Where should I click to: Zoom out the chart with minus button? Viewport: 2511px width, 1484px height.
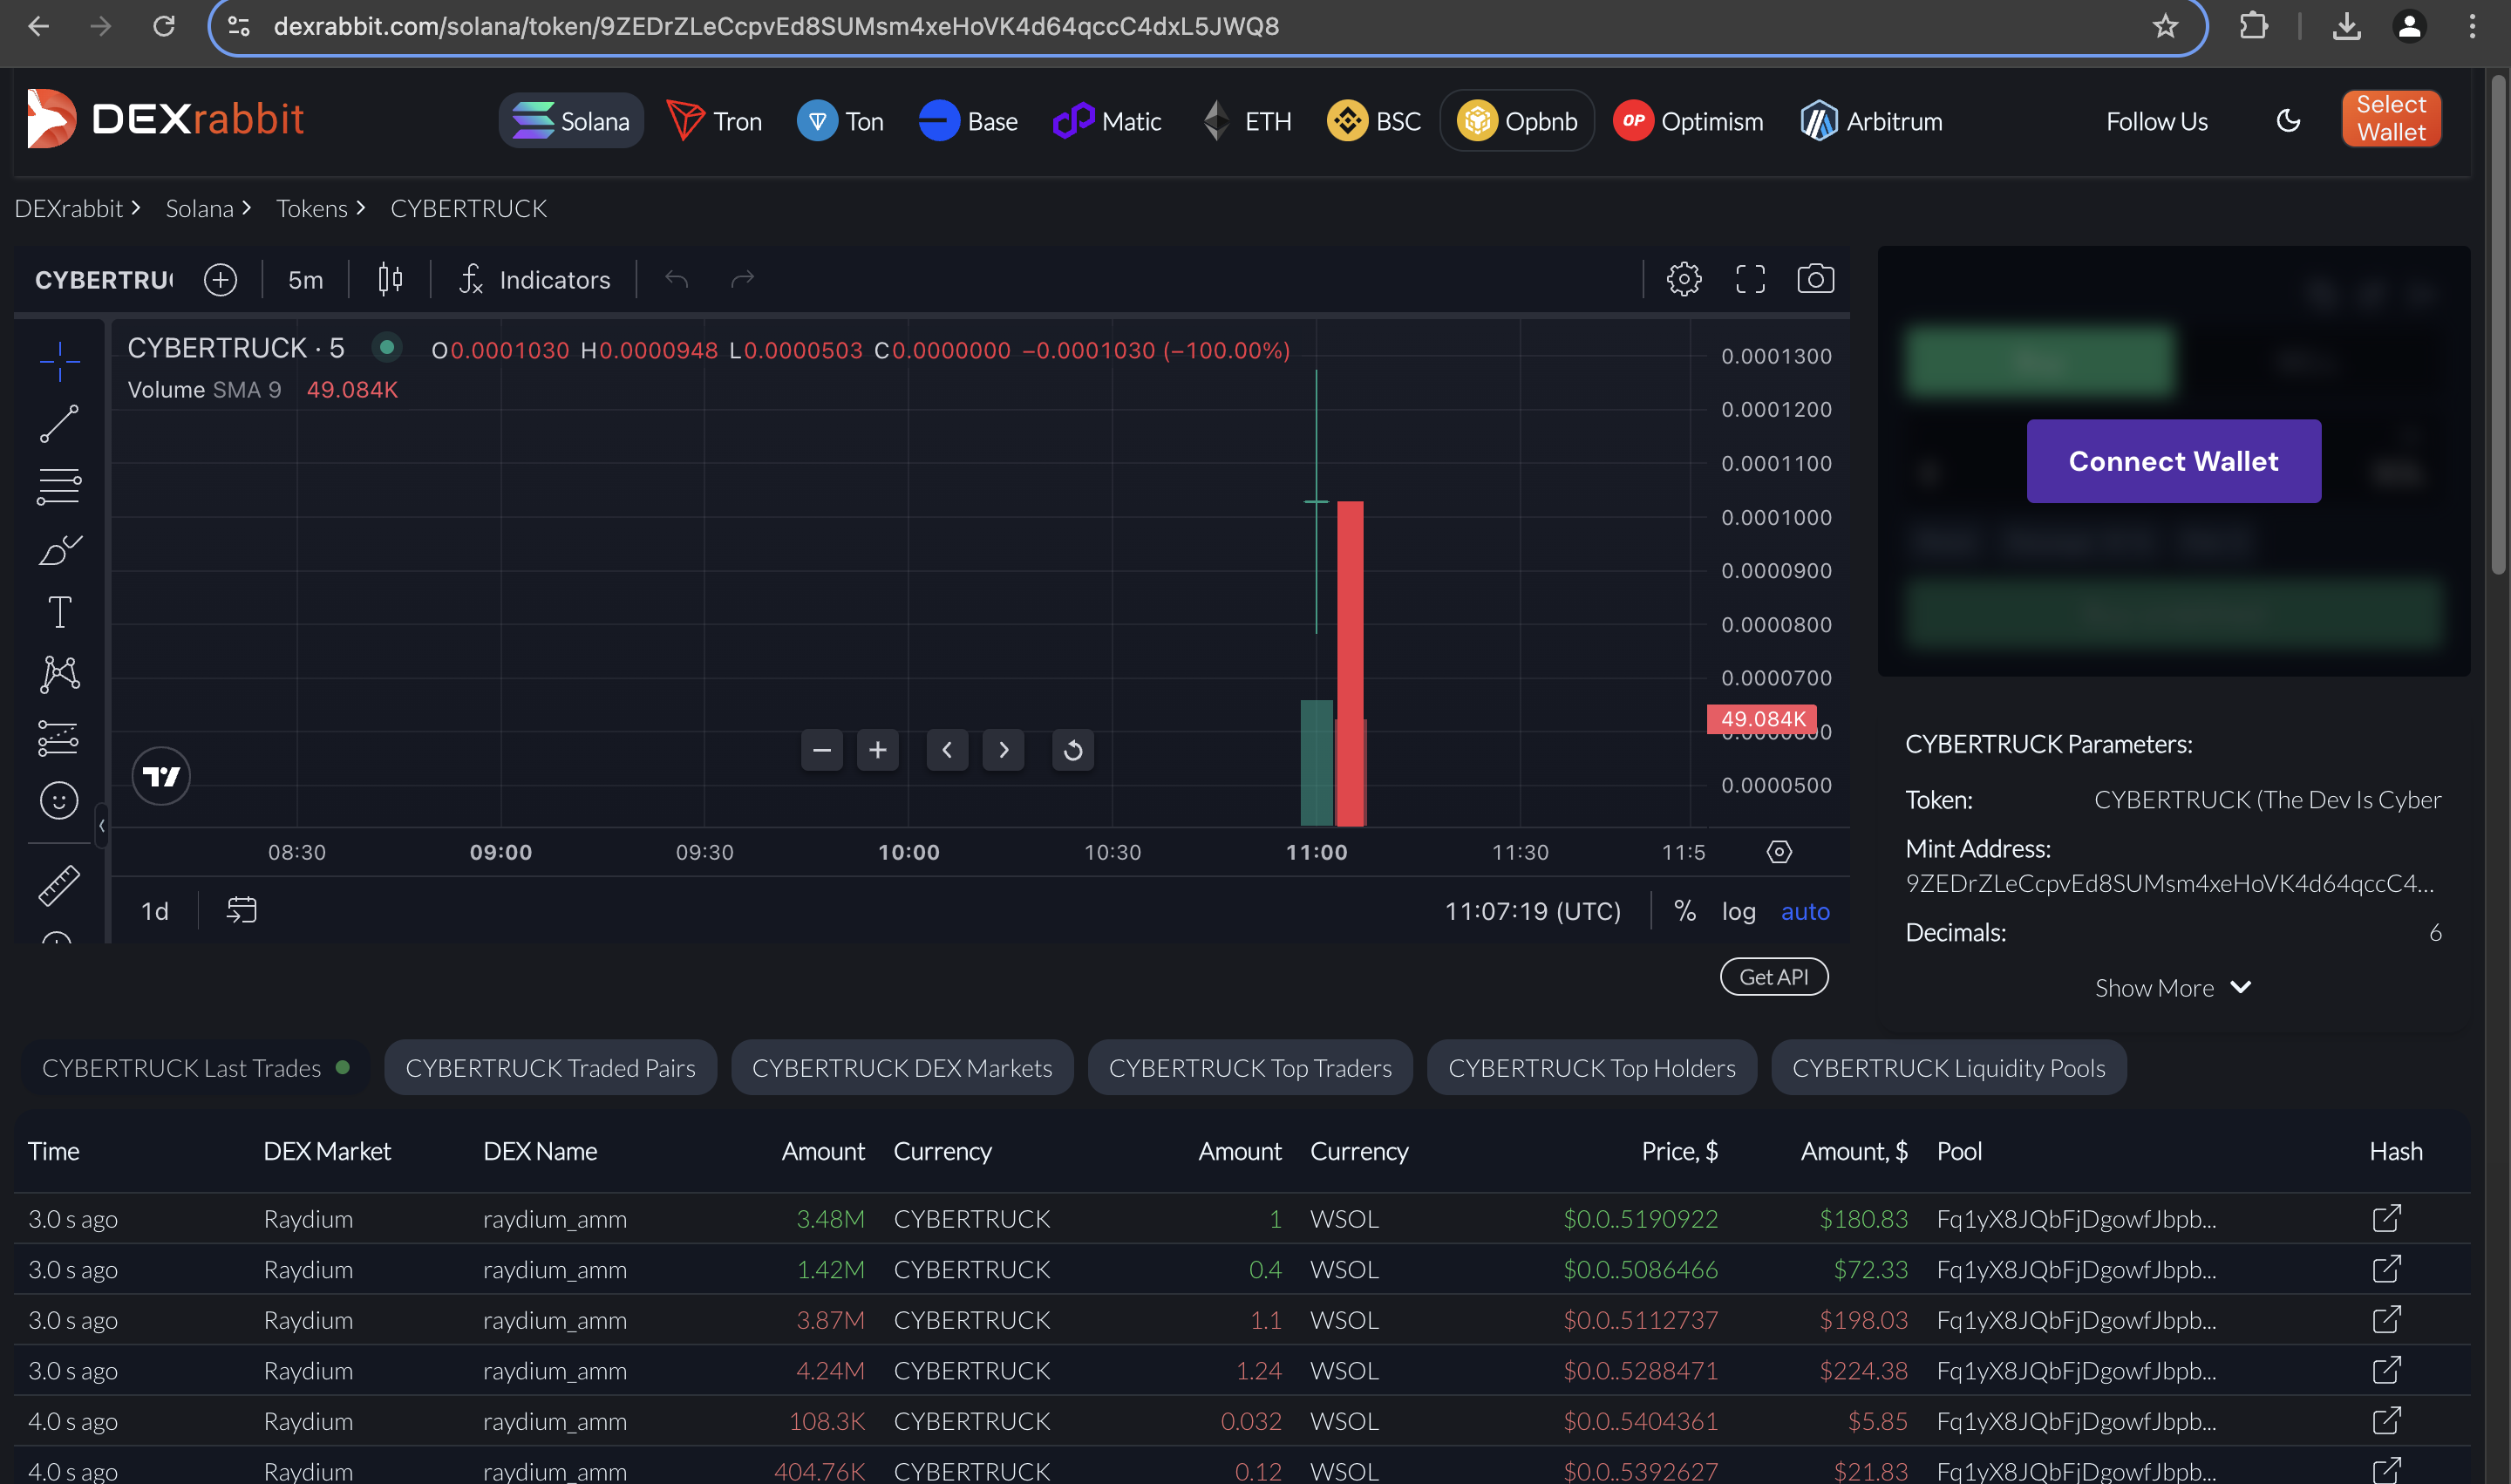[822, 750]
